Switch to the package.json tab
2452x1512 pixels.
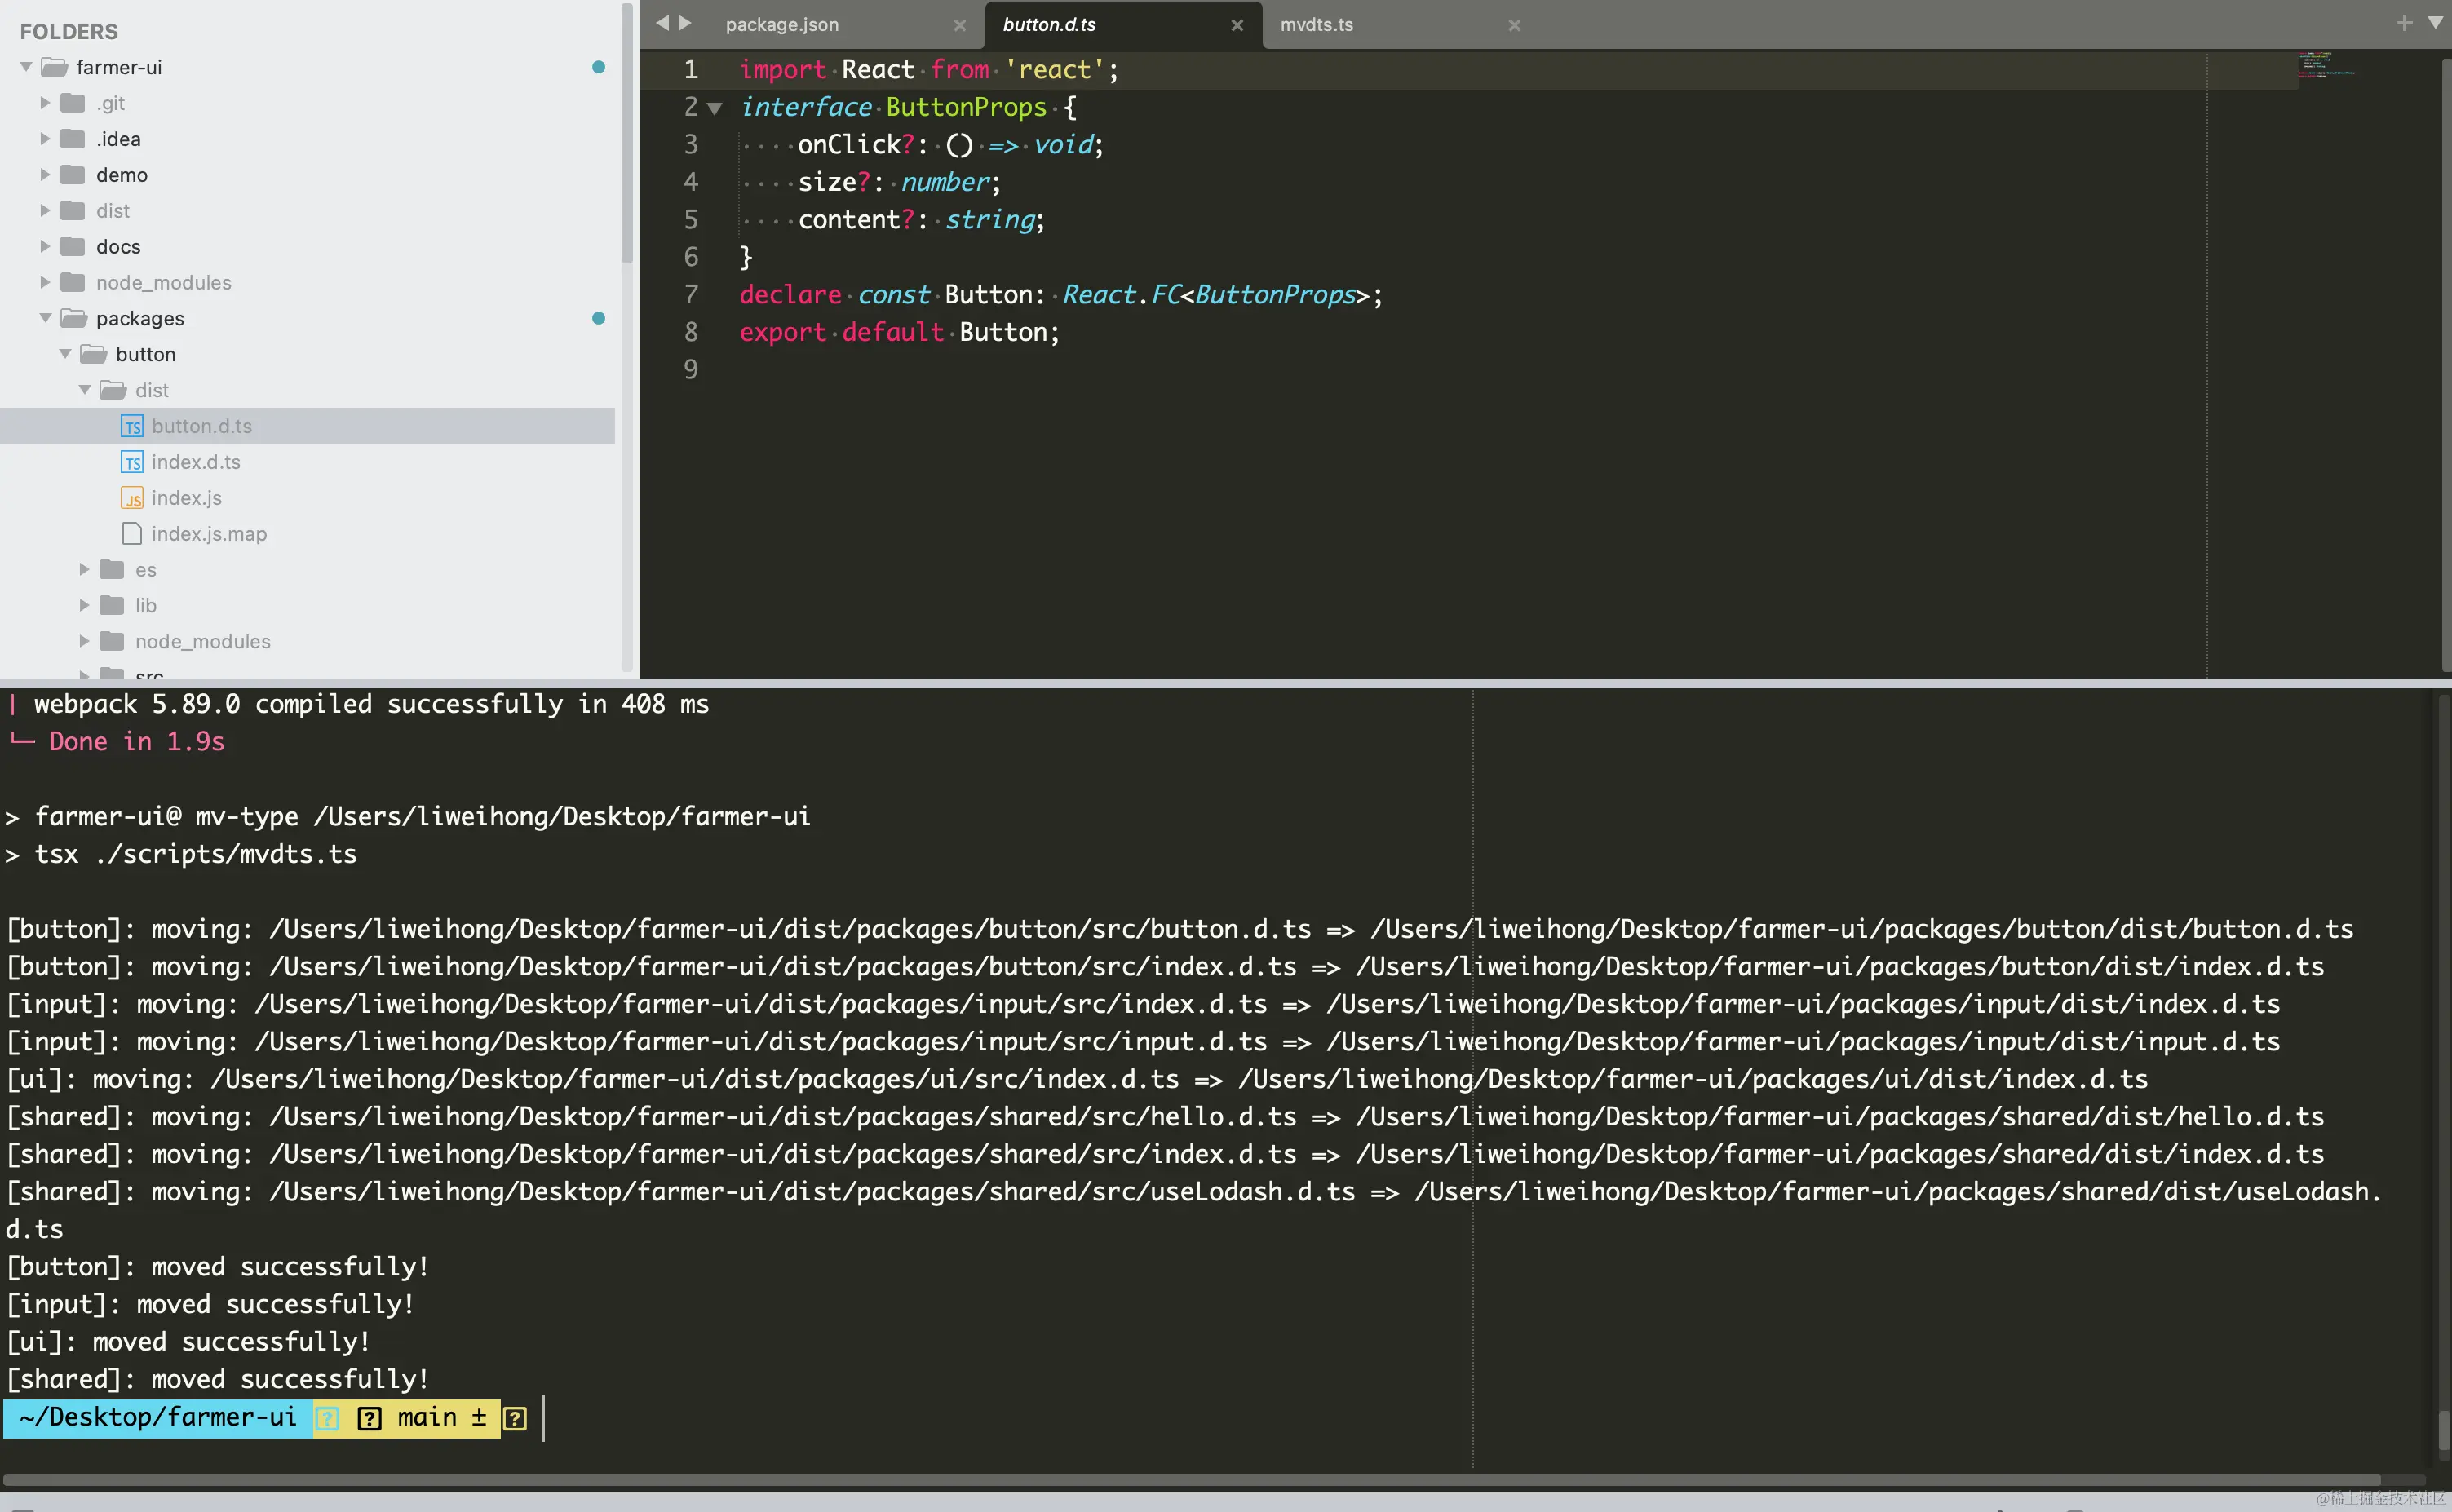(782, 25)
